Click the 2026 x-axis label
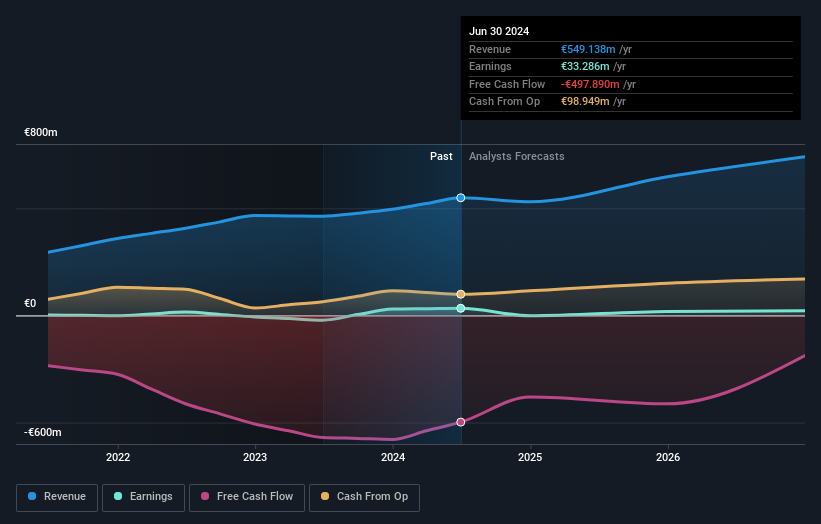Viewport: 821px width, 524px height. coord(668,457)
